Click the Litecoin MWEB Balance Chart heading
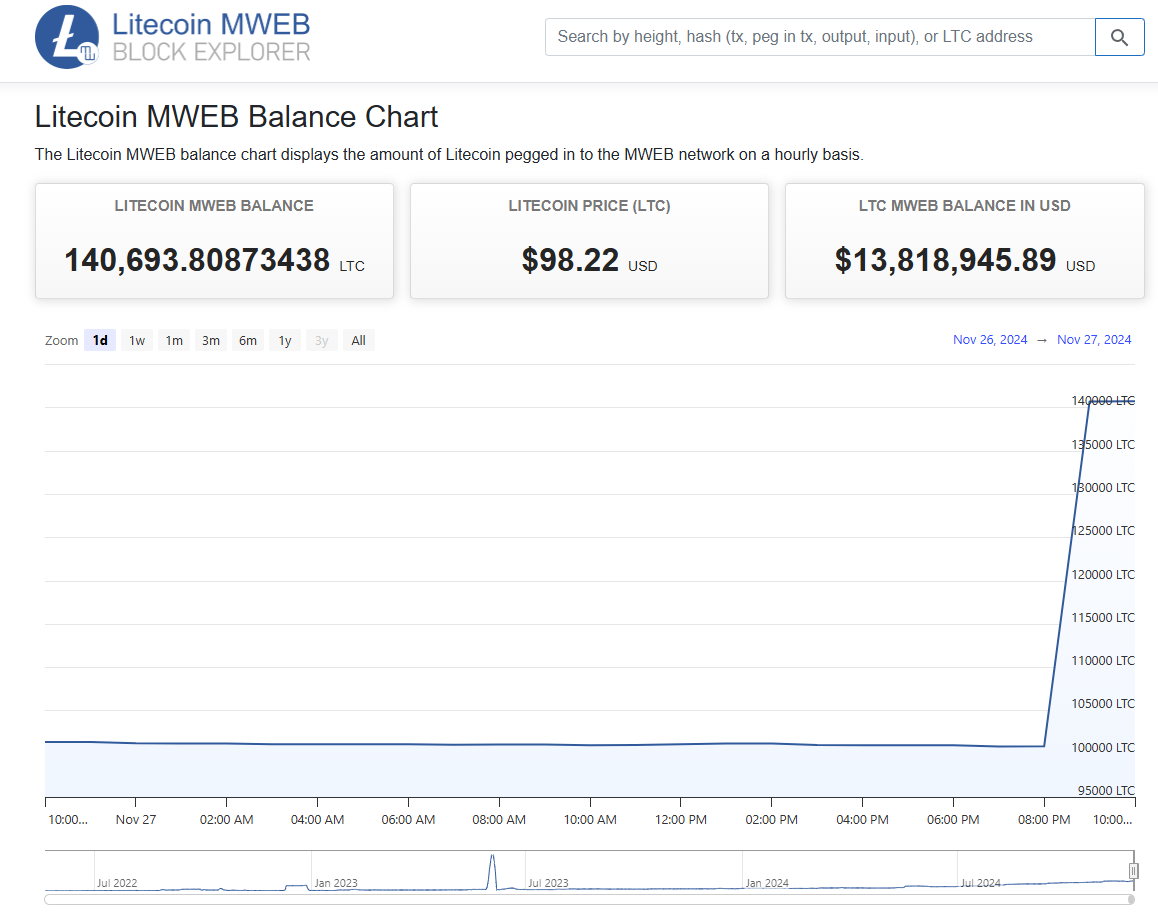Image resolution: width=1158 pixels, height=917 pixels. point(236,117)
